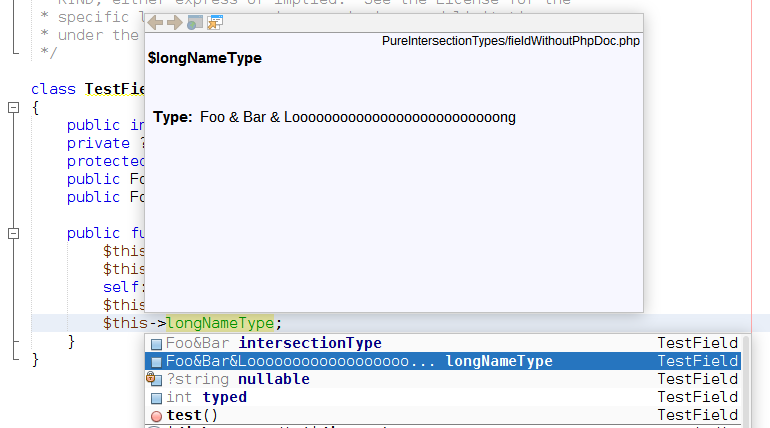Click field icon beside intersectionType
This screenshot has width=770, height=428.
(156, 344)
